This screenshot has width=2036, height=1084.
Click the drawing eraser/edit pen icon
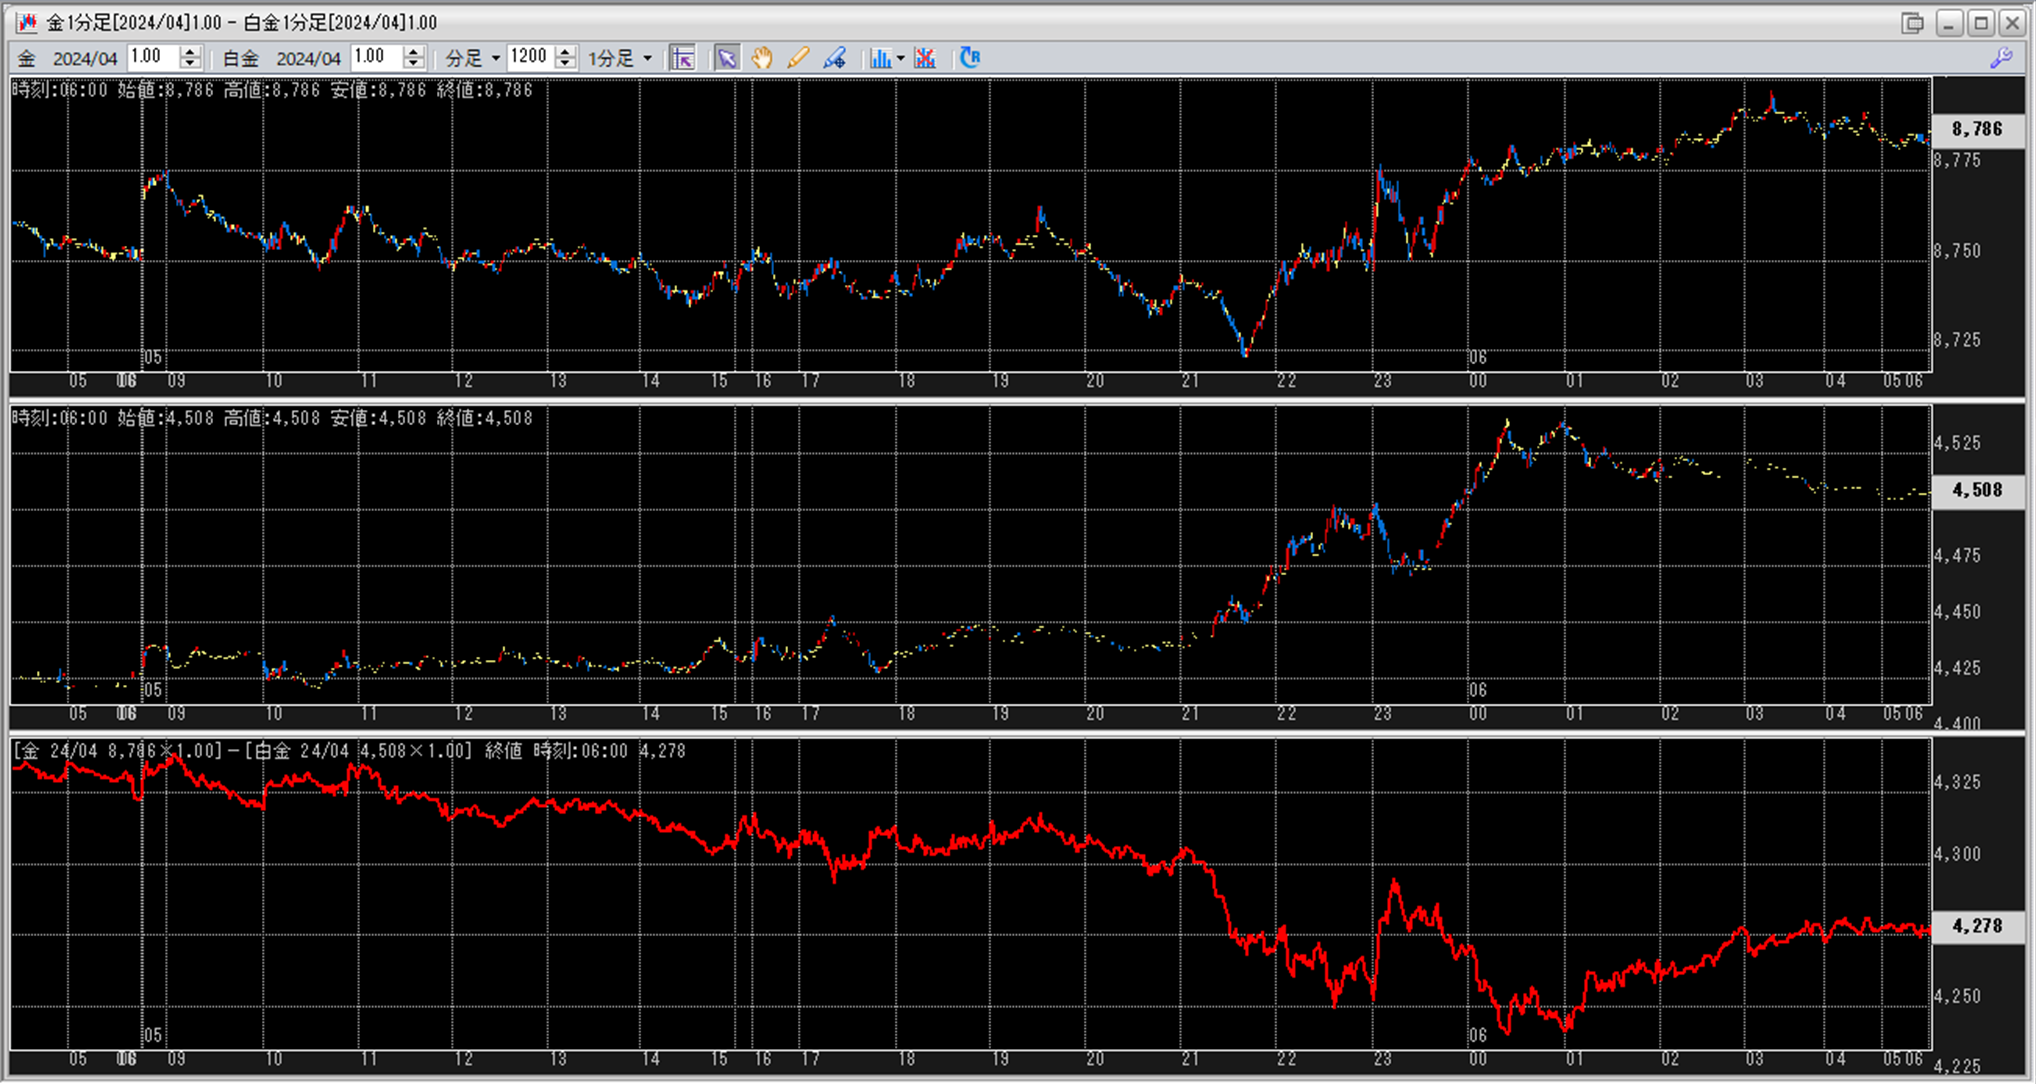coord(834,58)
